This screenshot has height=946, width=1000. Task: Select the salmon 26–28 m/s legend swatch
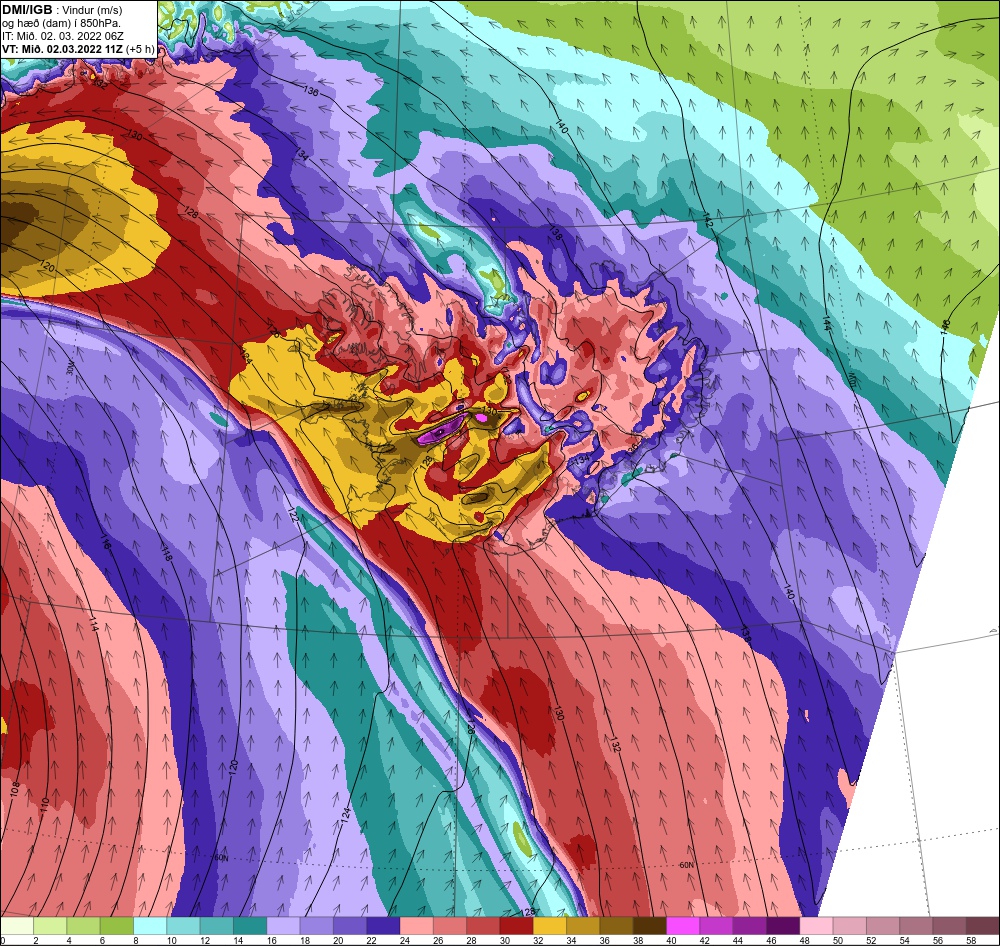click(450, 926)
